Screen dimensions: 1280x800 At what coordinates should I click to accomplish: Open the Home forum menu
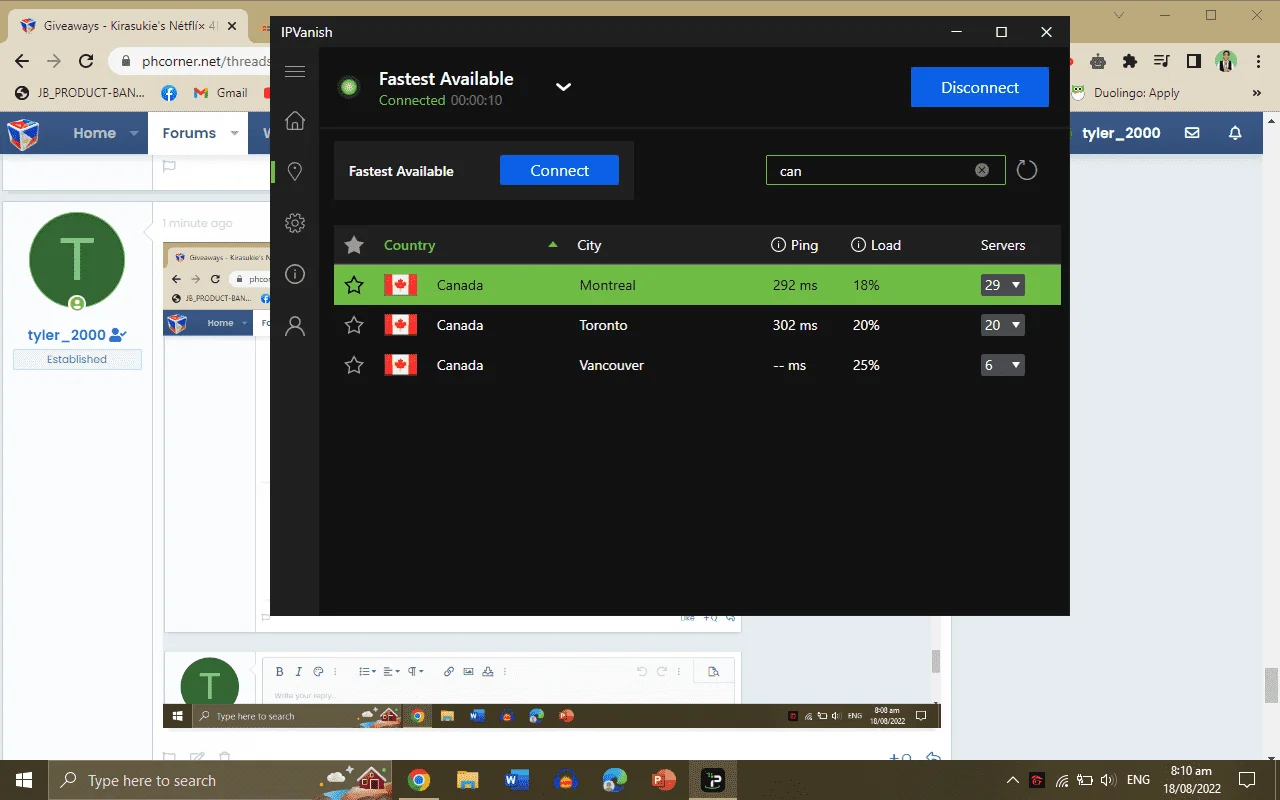pyautogui.click(x=94, y=133)
